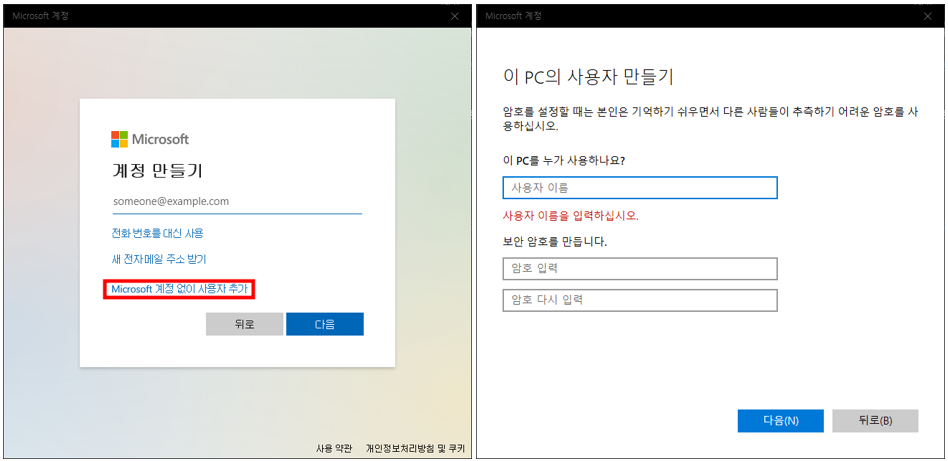
Task: Click the red '사용자 이름을 입력하십시오.' error text
Action: tap(571, 215)
